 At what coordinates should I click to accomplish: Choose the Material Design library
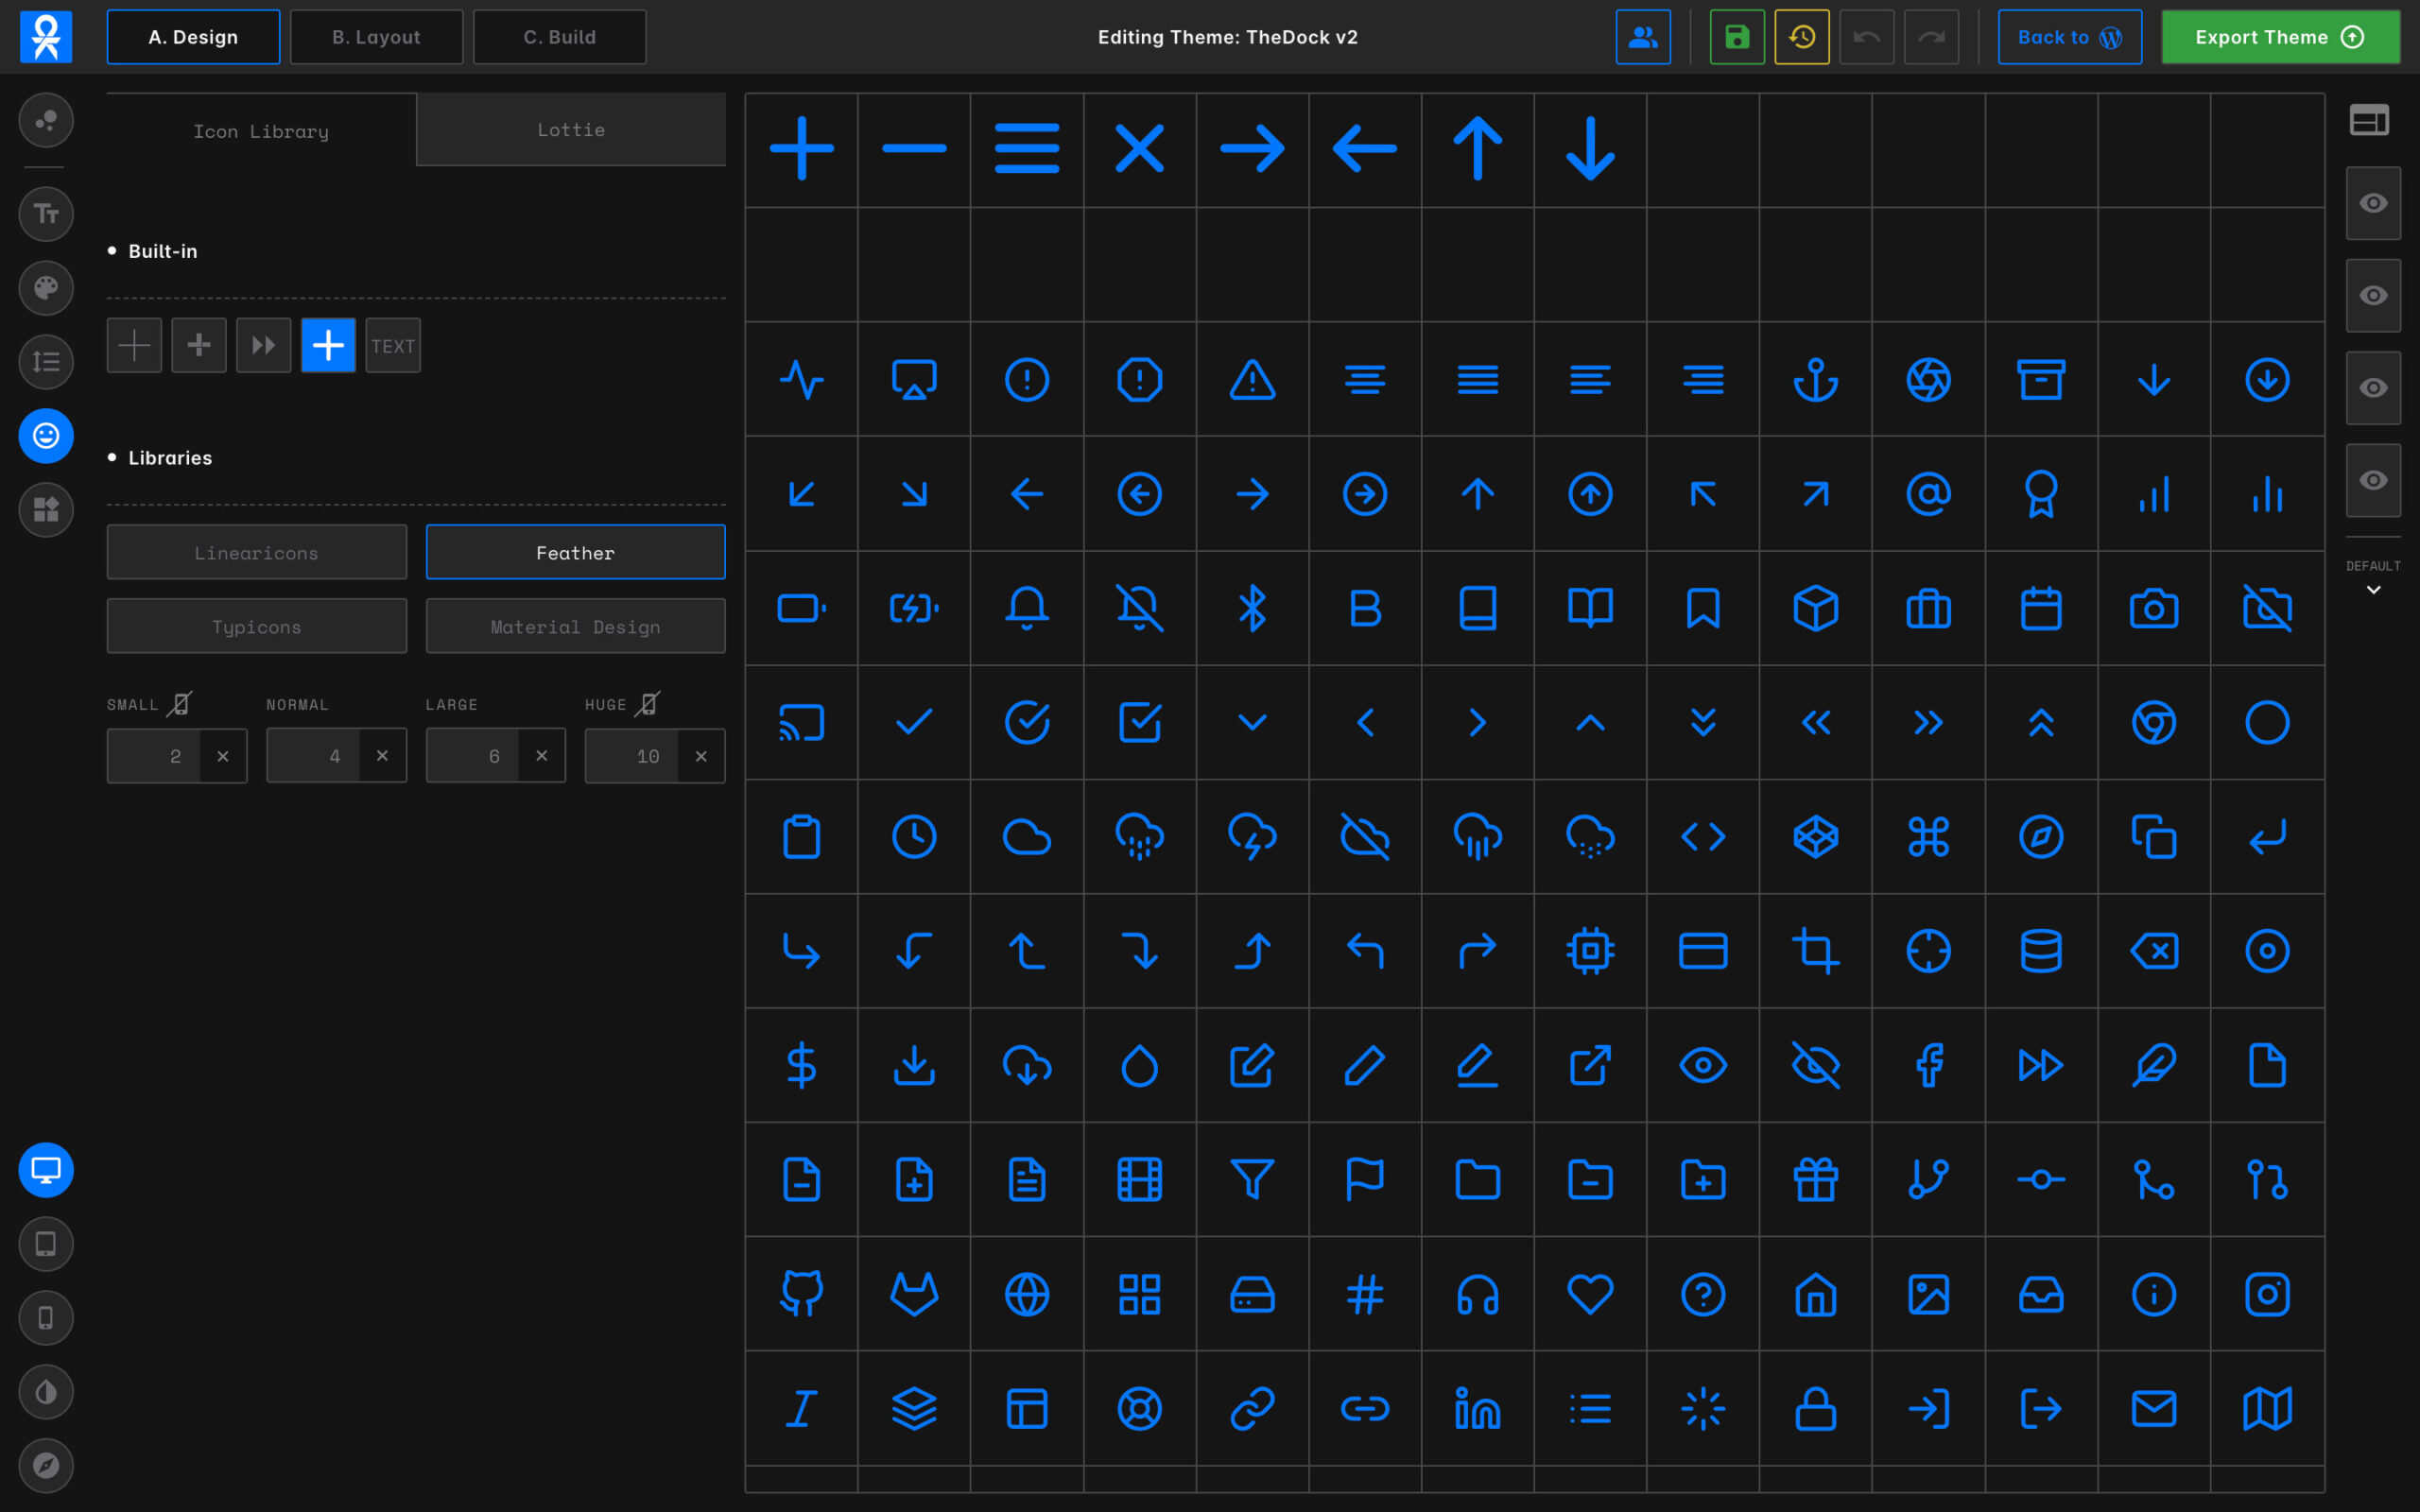pos(575,627)
